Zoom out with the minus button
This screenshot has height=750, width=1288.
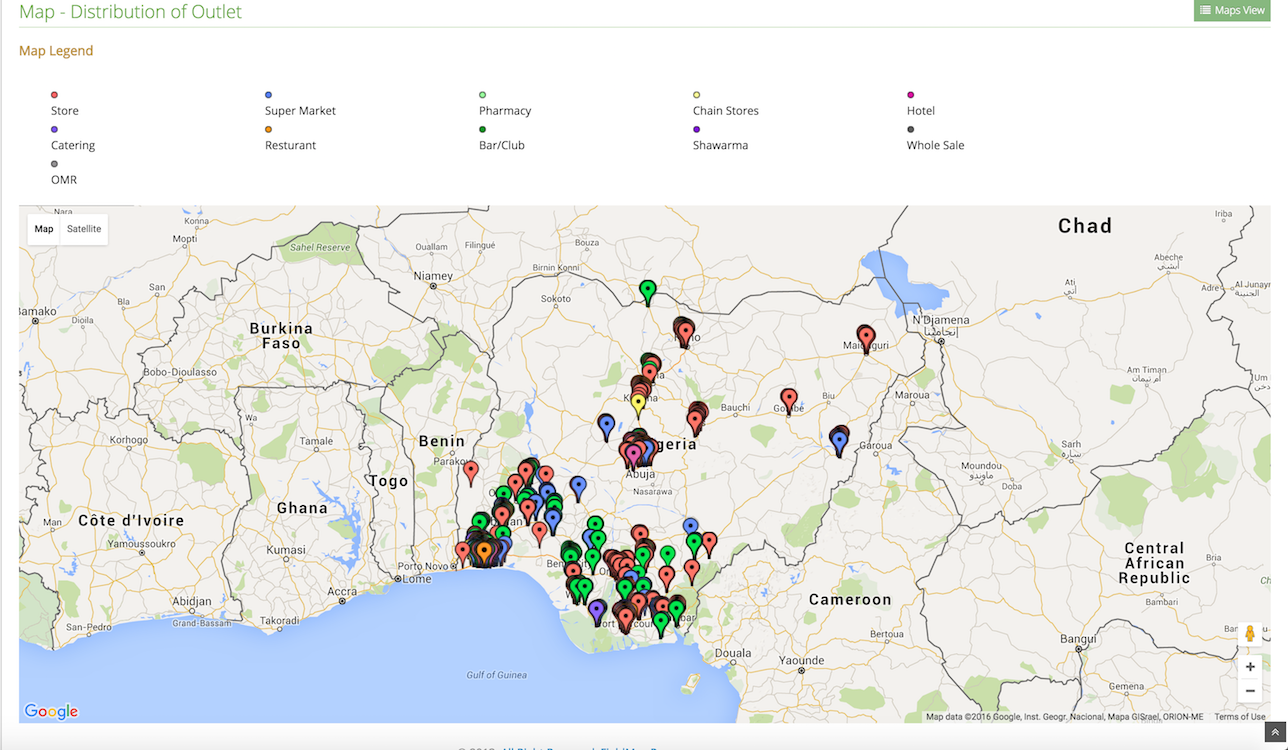click(1250, 691)
